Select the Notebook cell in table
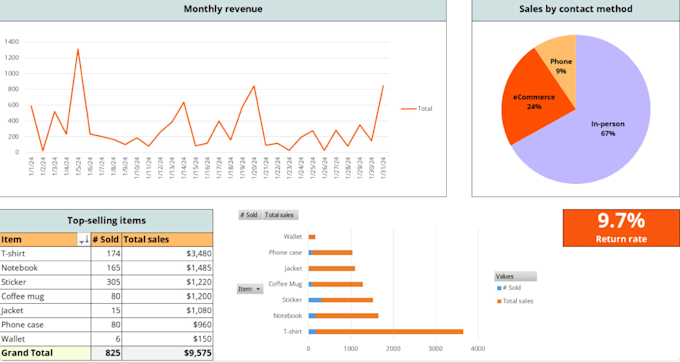680x362 pixels. (45, 268)
